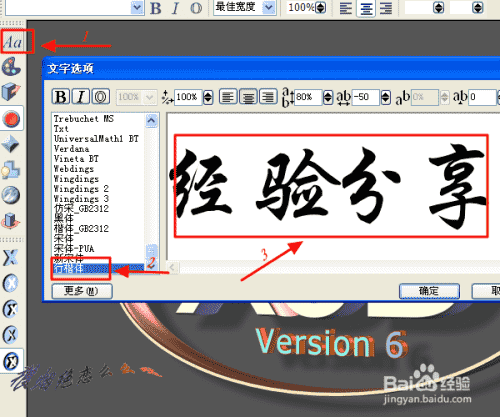Open the font name dropdown in main toolbar
Image resolution: width=500 pixels, height=417 pixels.
(137, 7)
